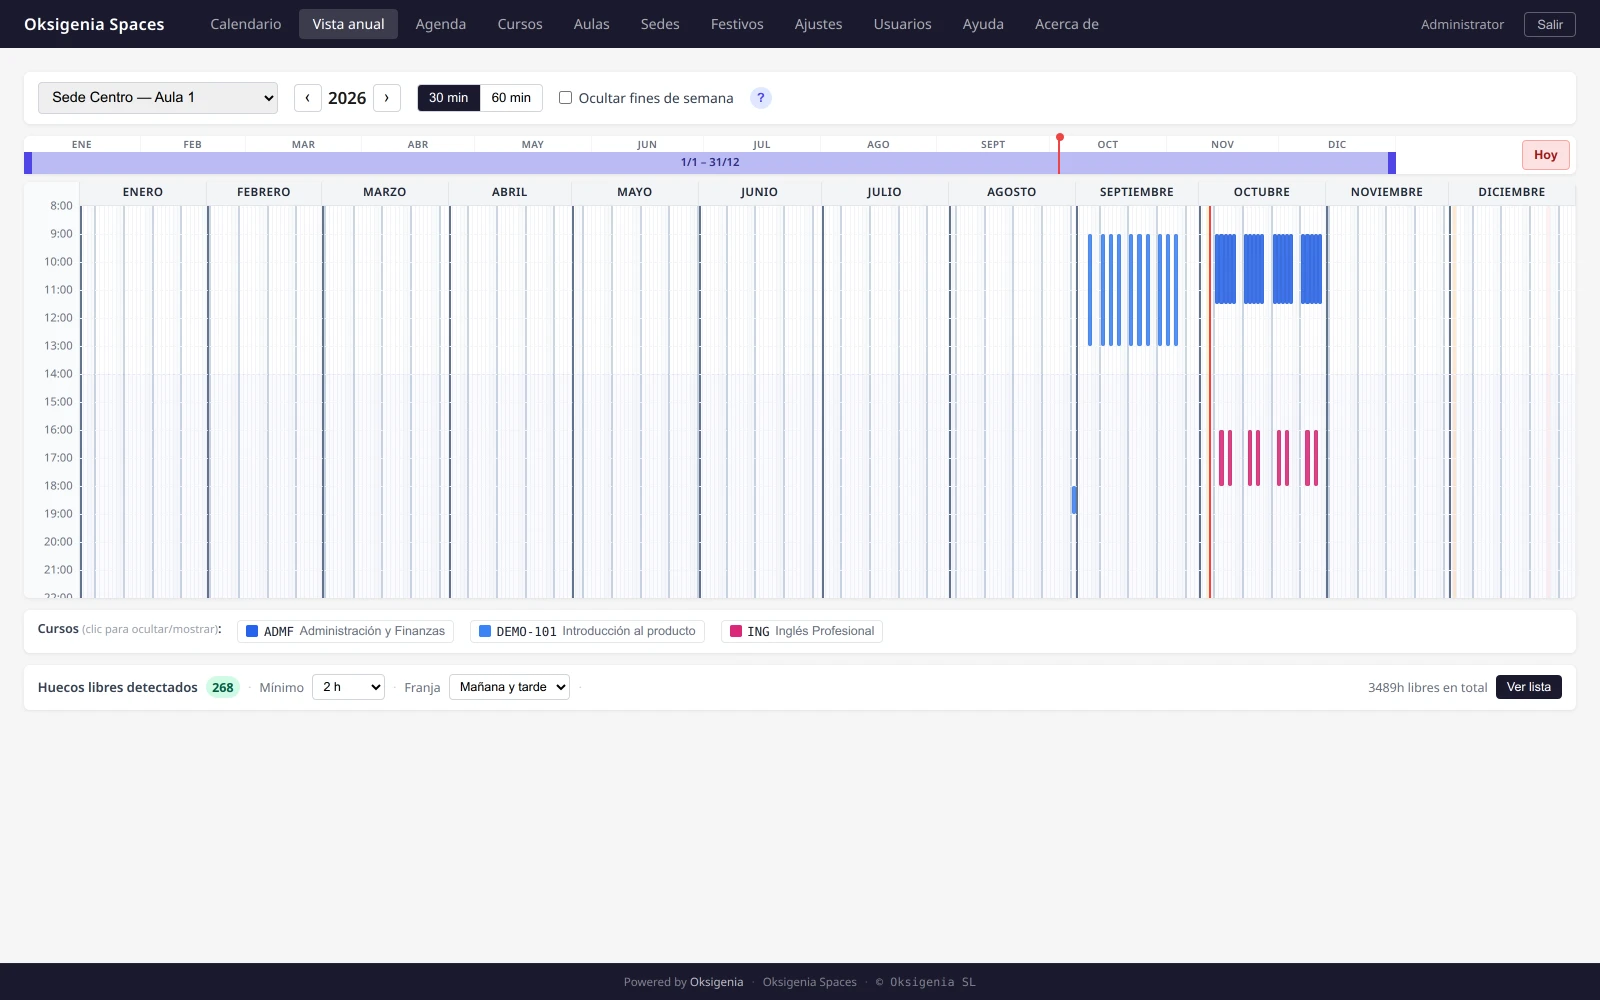Open Ajustes settings page
This screenshot has width=1600, height=1000.
click(x=818, y=24)
